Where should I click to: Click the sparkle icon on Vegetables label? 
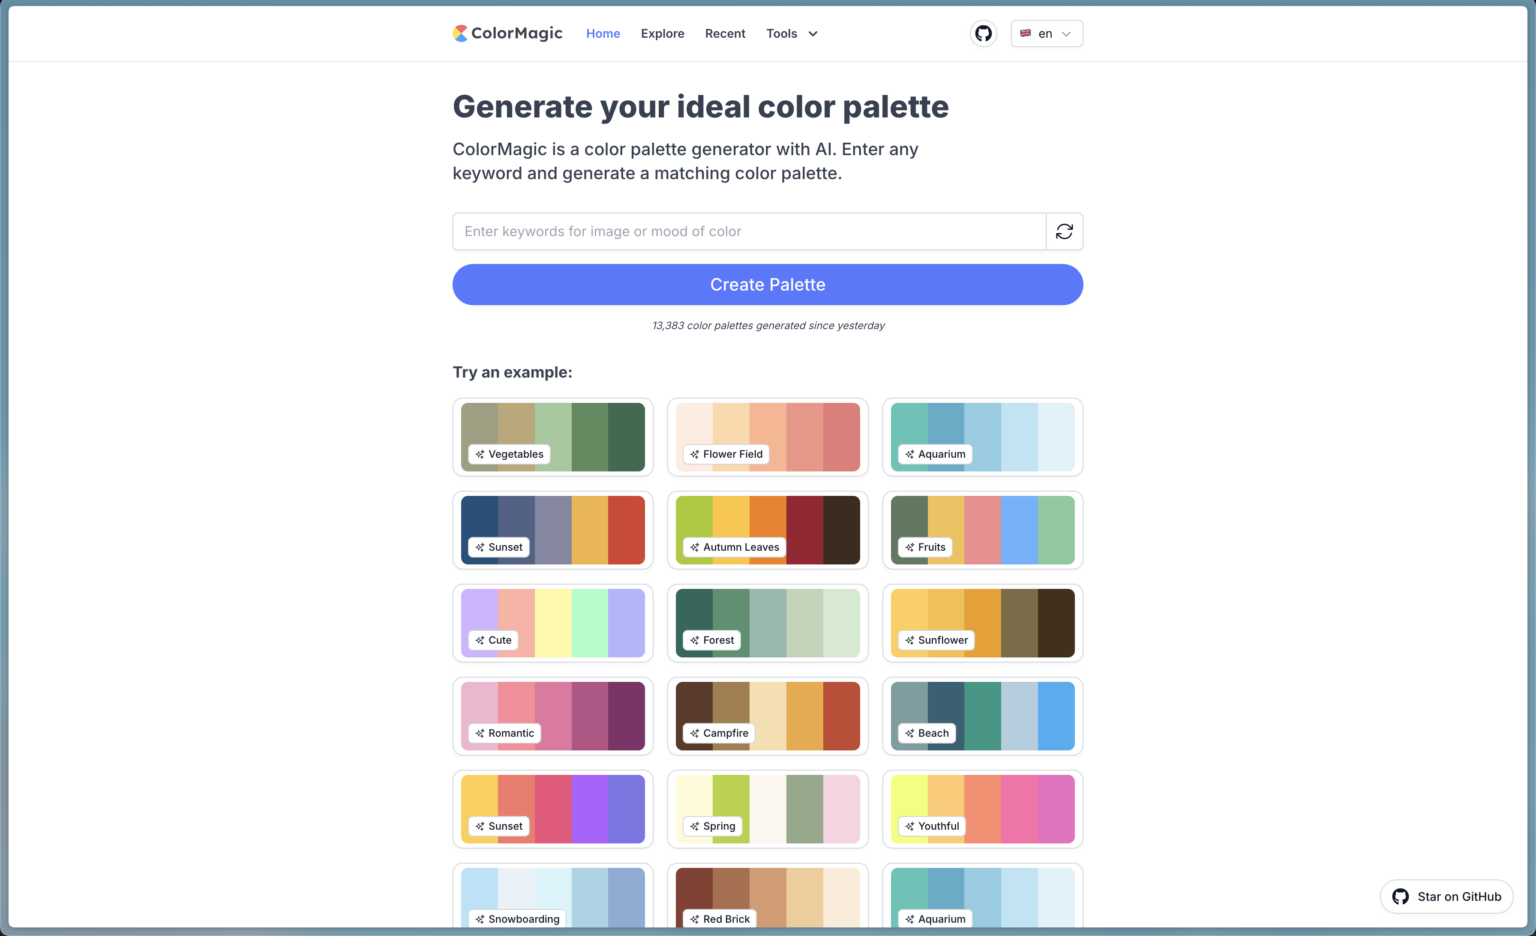pos(480,454)
